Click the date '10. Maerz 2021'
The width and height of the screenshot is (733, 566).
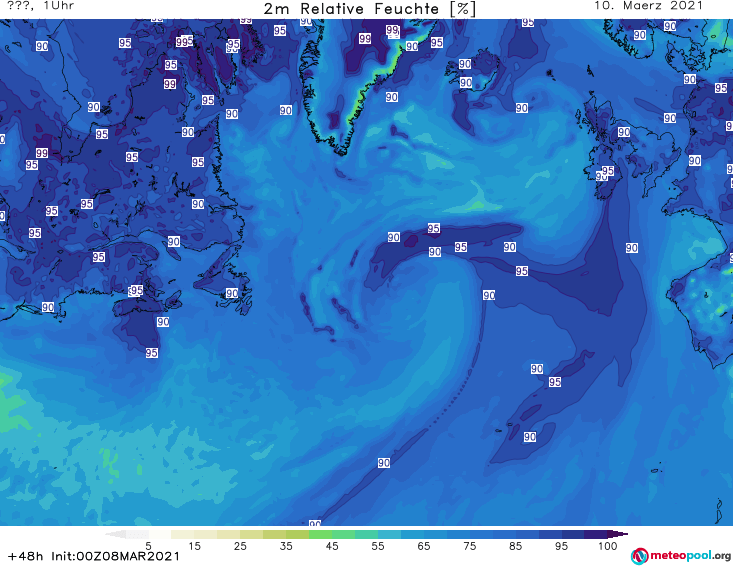pyautogui.click(x=648, y=6)
